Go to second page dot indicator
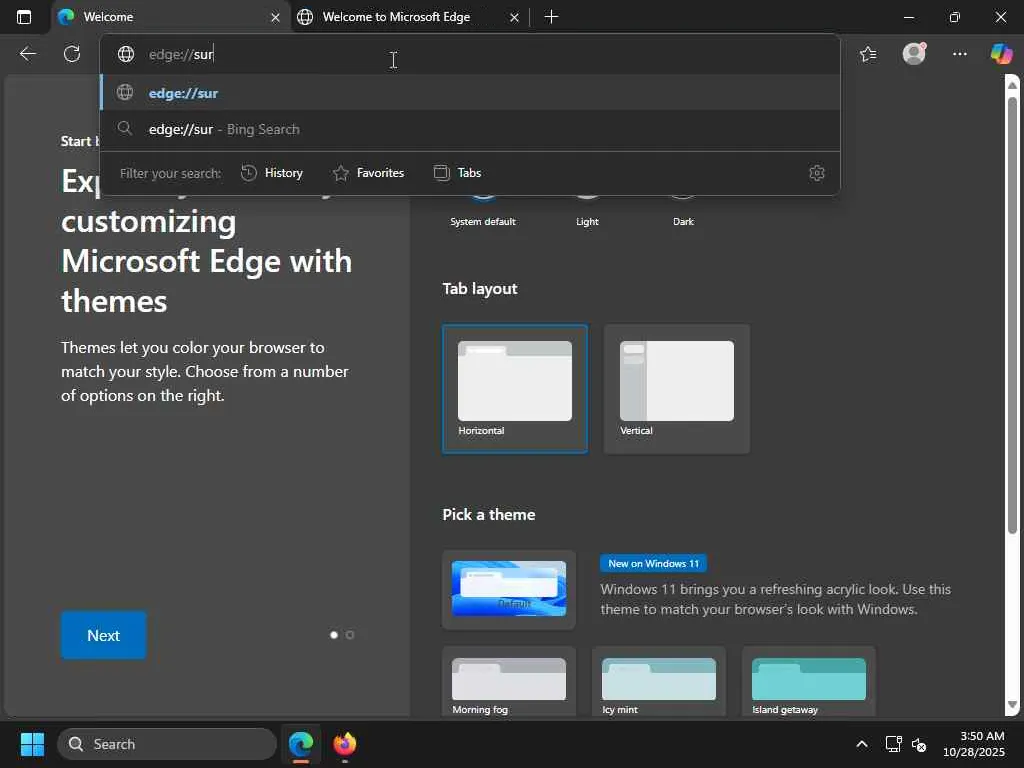 tap(350, 635)
